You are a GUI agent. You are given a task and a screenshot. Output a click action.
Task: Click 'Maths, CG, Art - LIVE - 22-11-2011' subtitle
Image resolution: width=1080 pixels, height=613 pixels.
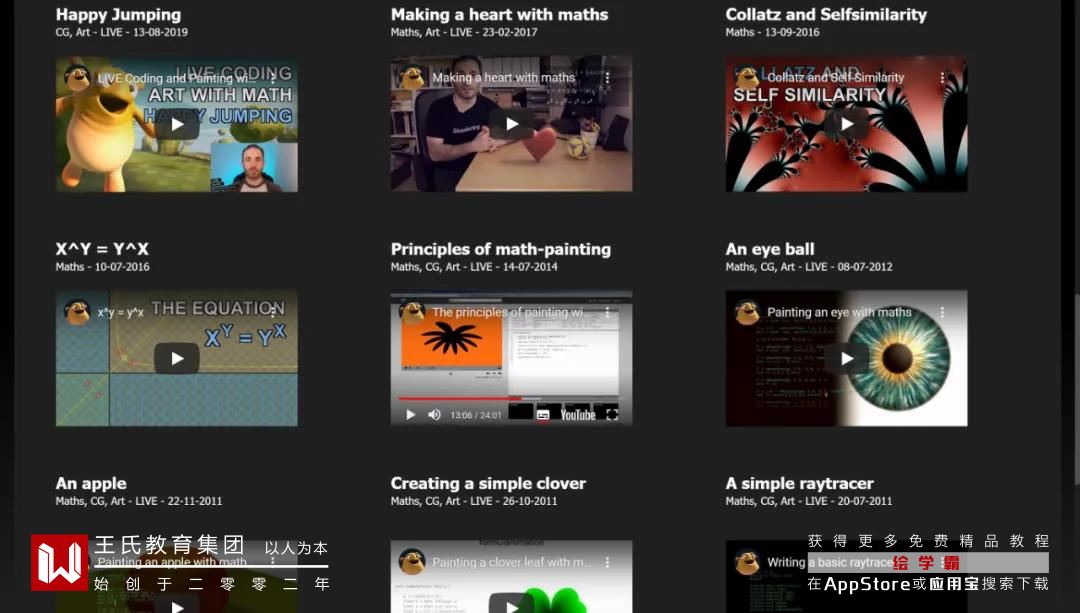139,501
